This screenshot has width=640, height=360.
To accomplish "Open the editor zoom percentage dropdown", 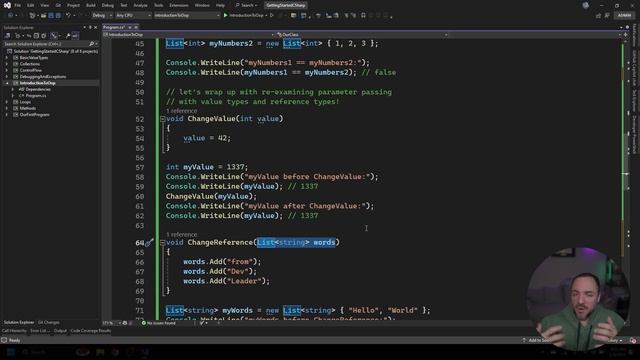I will tap(112, 323).
